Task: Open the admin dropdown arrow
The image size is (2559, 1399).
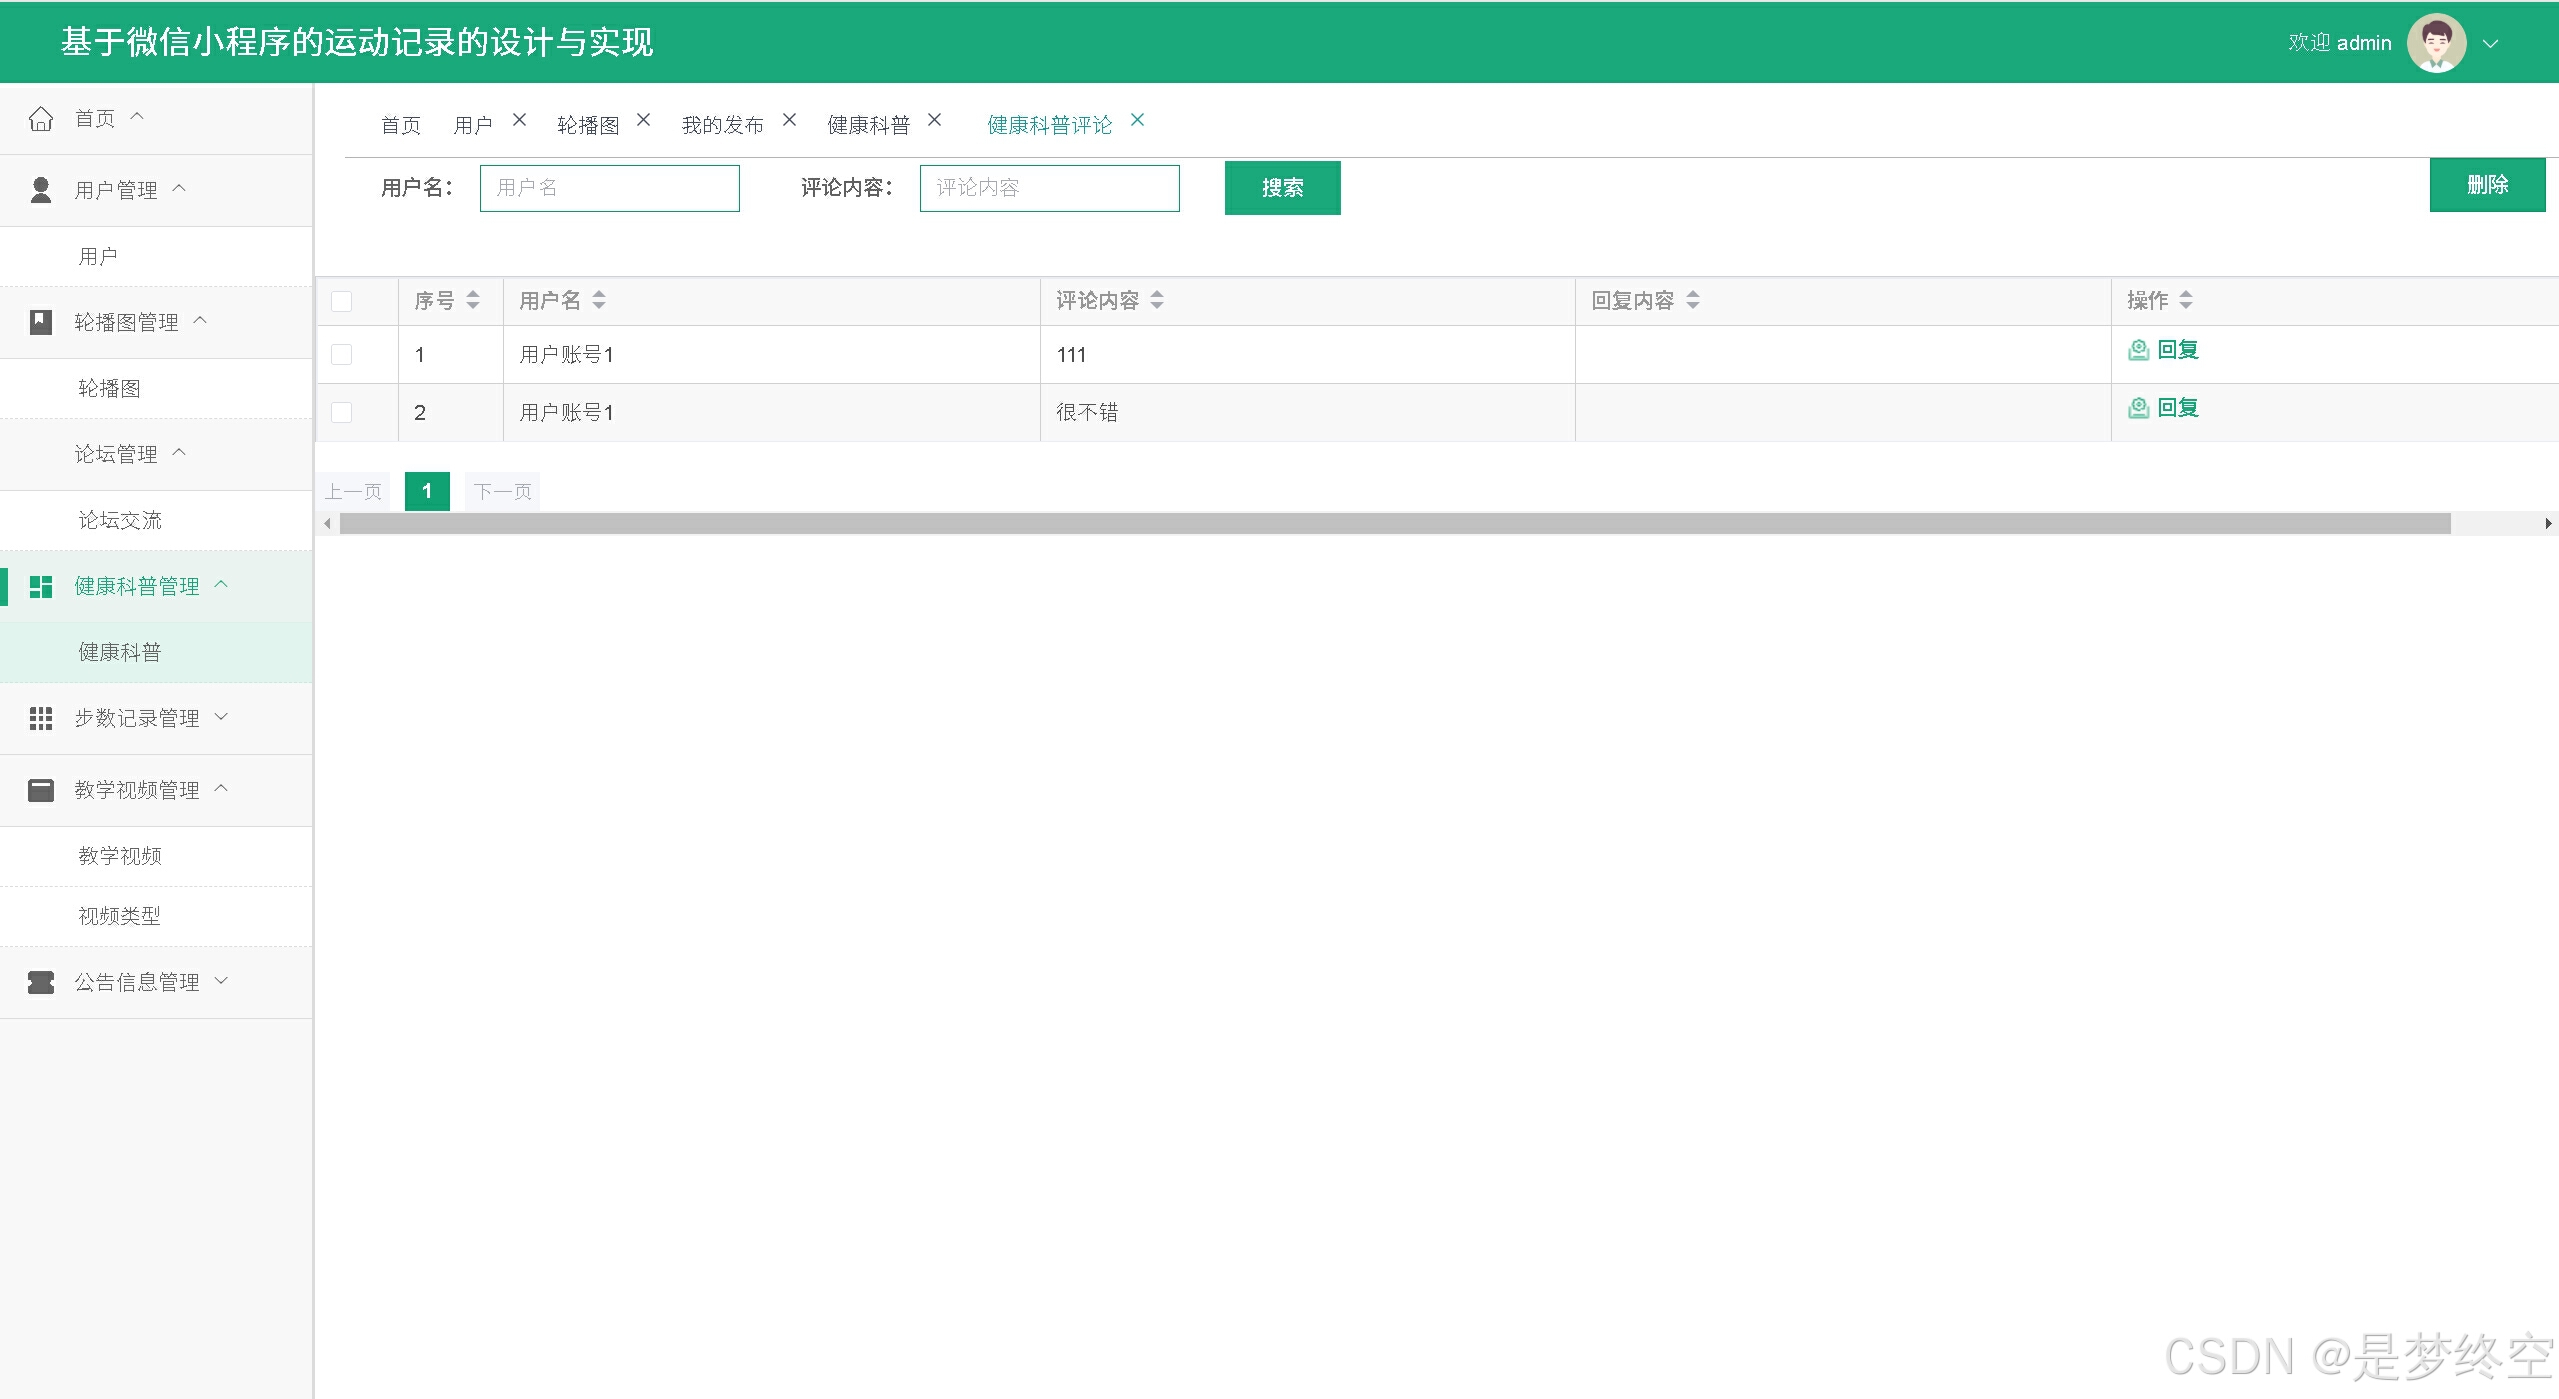Action: coord(2491,44)
